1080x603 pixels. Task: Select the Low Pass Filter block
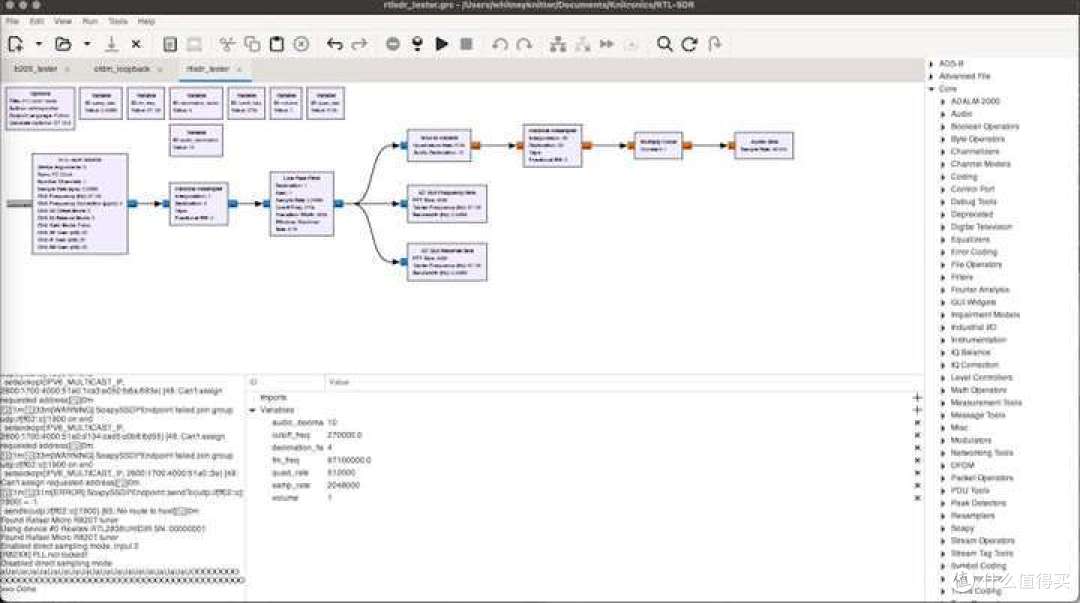(x=300, y=203)
